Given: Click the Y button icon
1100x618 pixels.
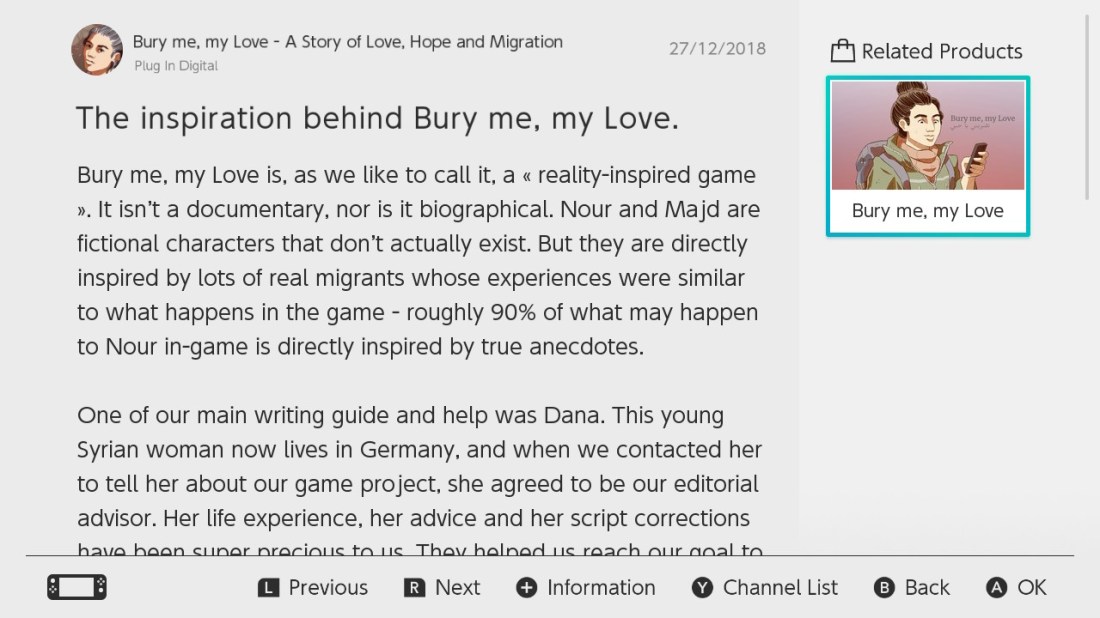Looking at the screenshot, I should coord(701,588).
